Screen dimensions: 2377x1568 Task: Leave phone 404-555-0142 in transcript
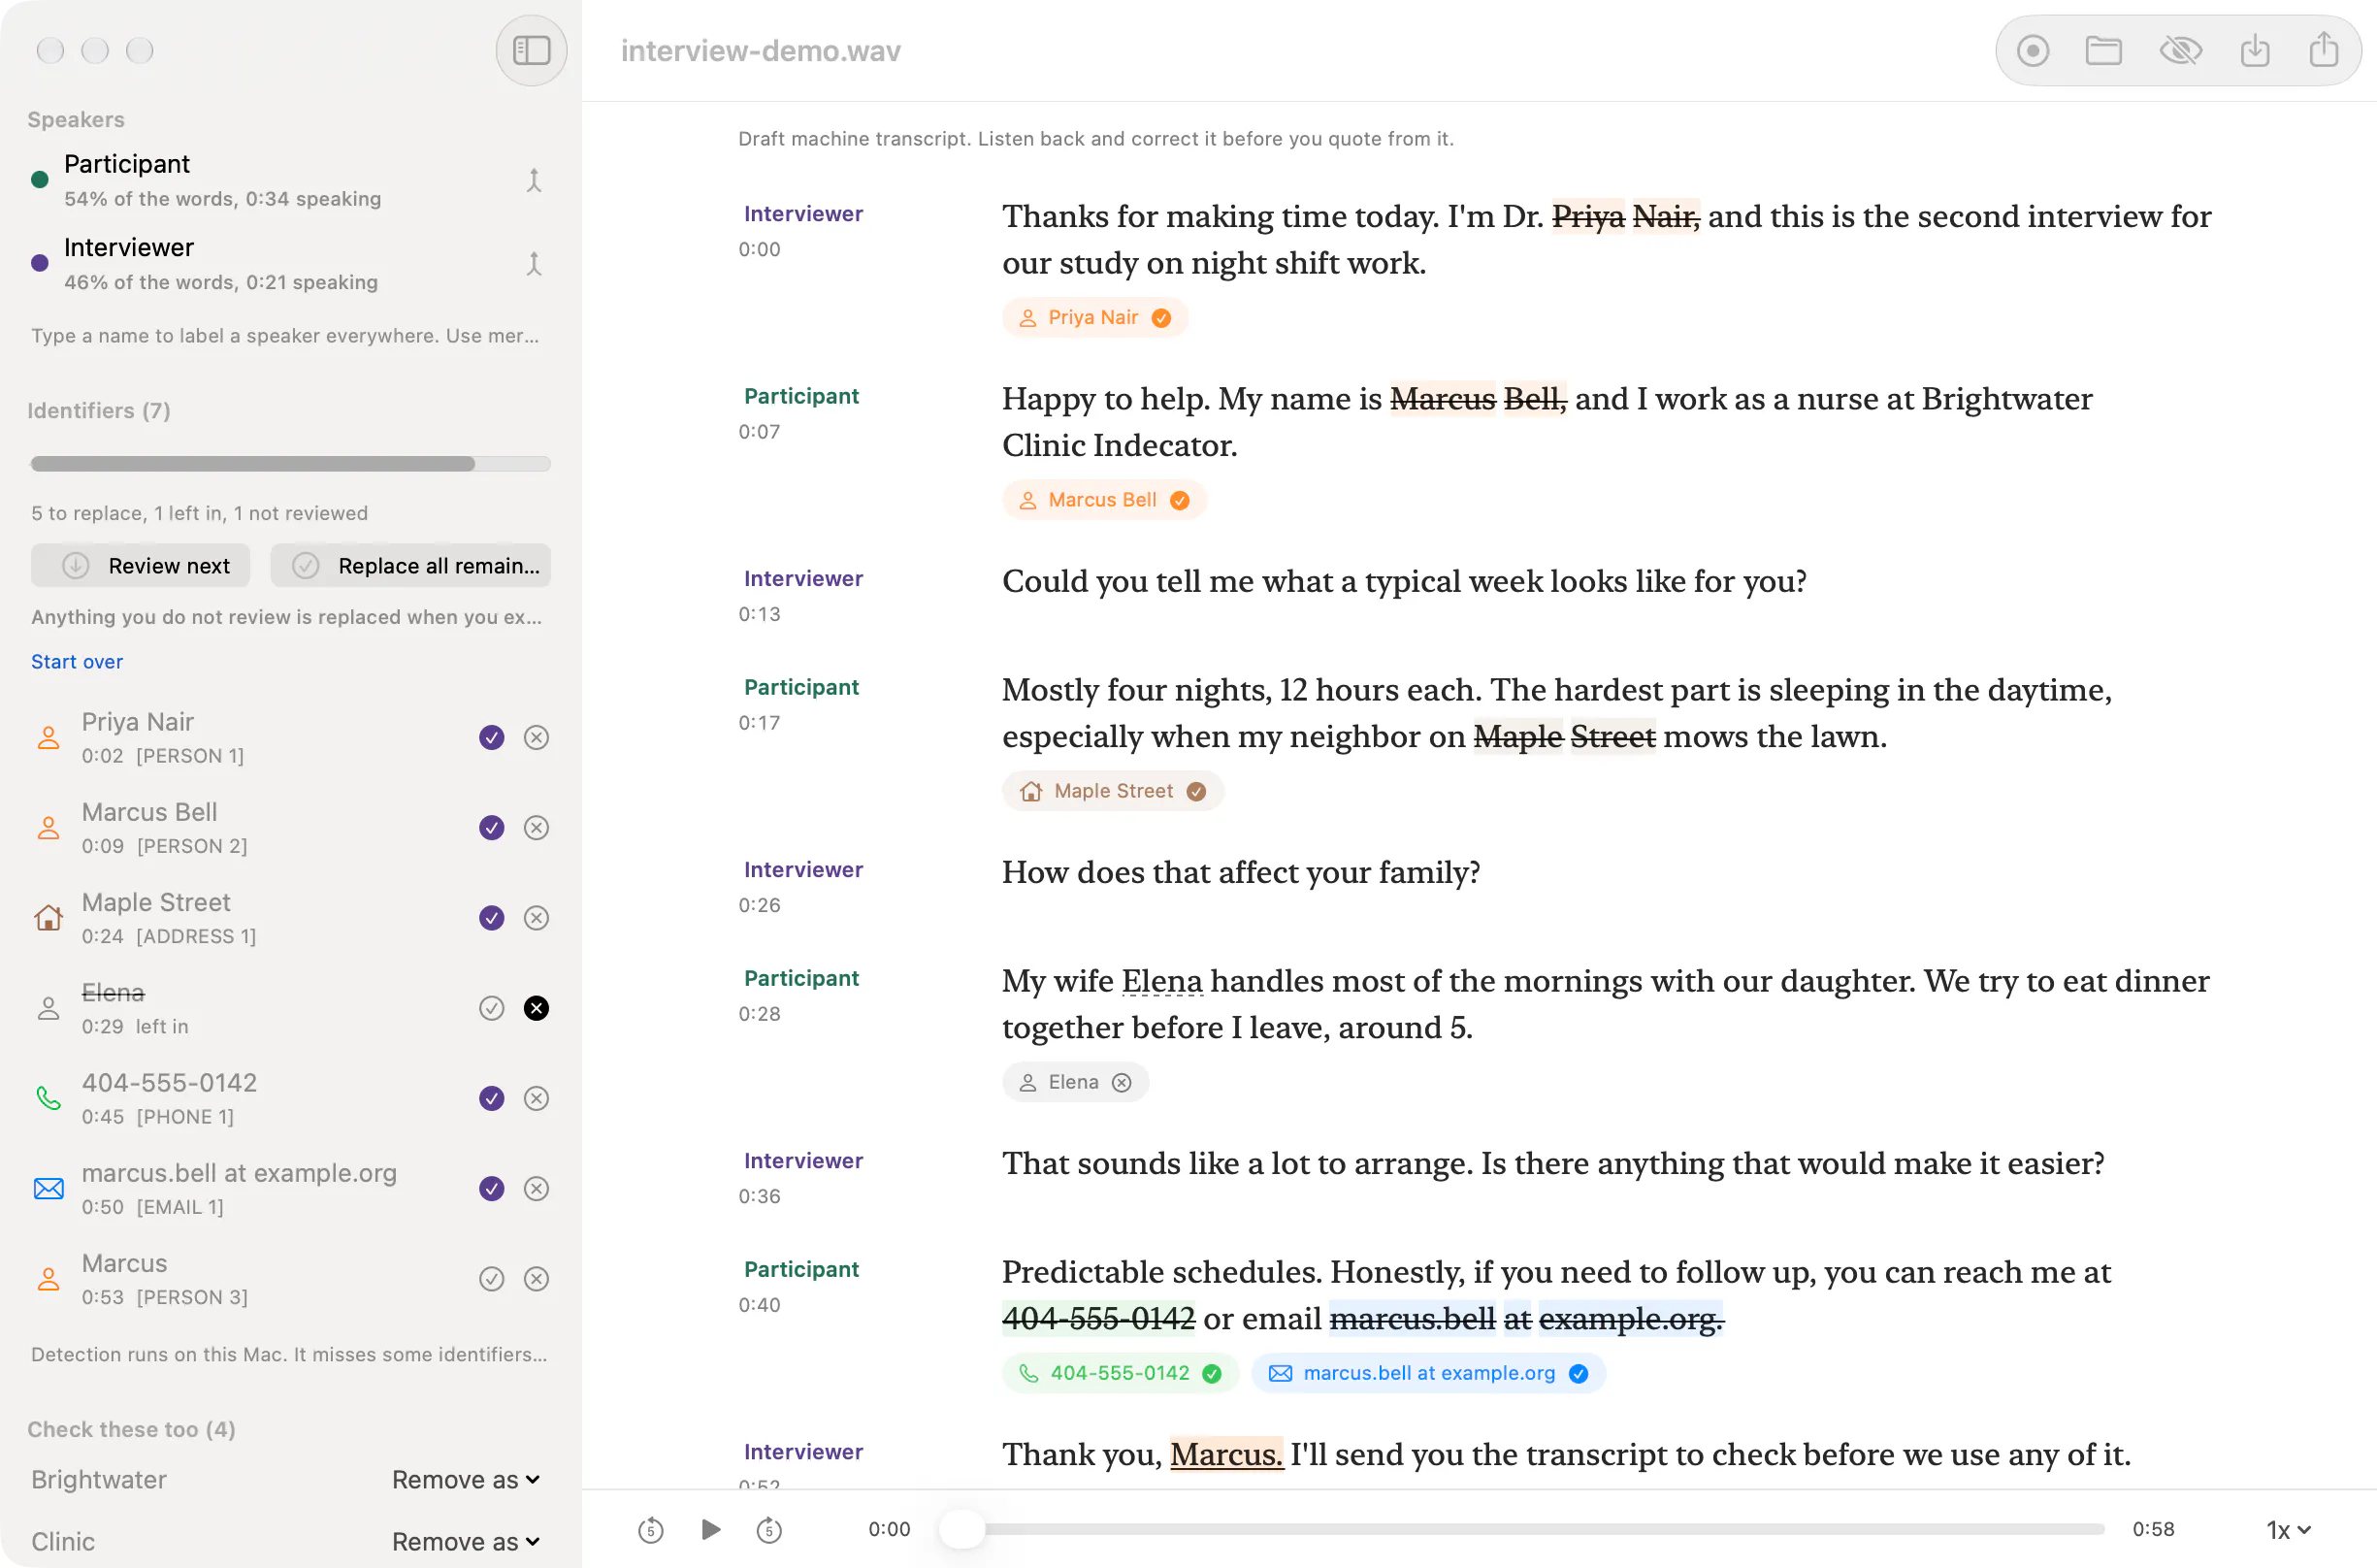point(536,1098)
